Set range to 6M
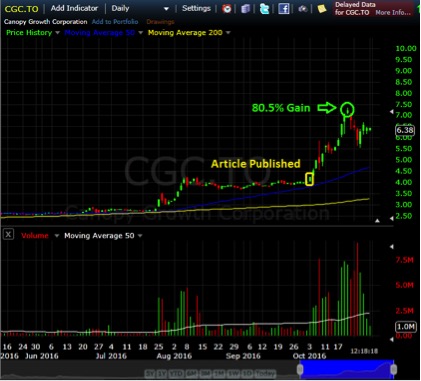The image size is (421, 381). tap(192, 373)
